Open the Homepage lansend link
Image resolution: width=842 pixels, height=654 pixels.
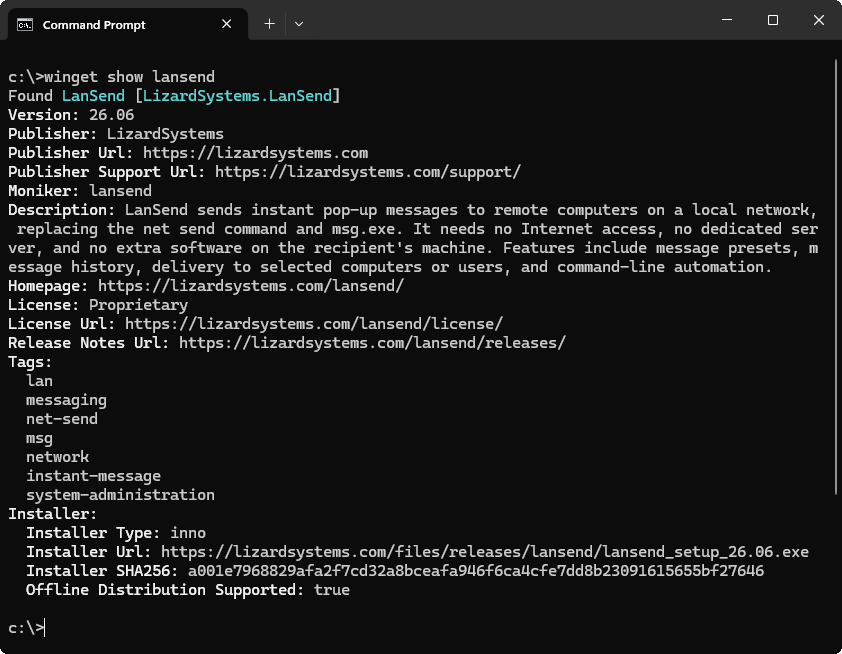pos(251,286)
